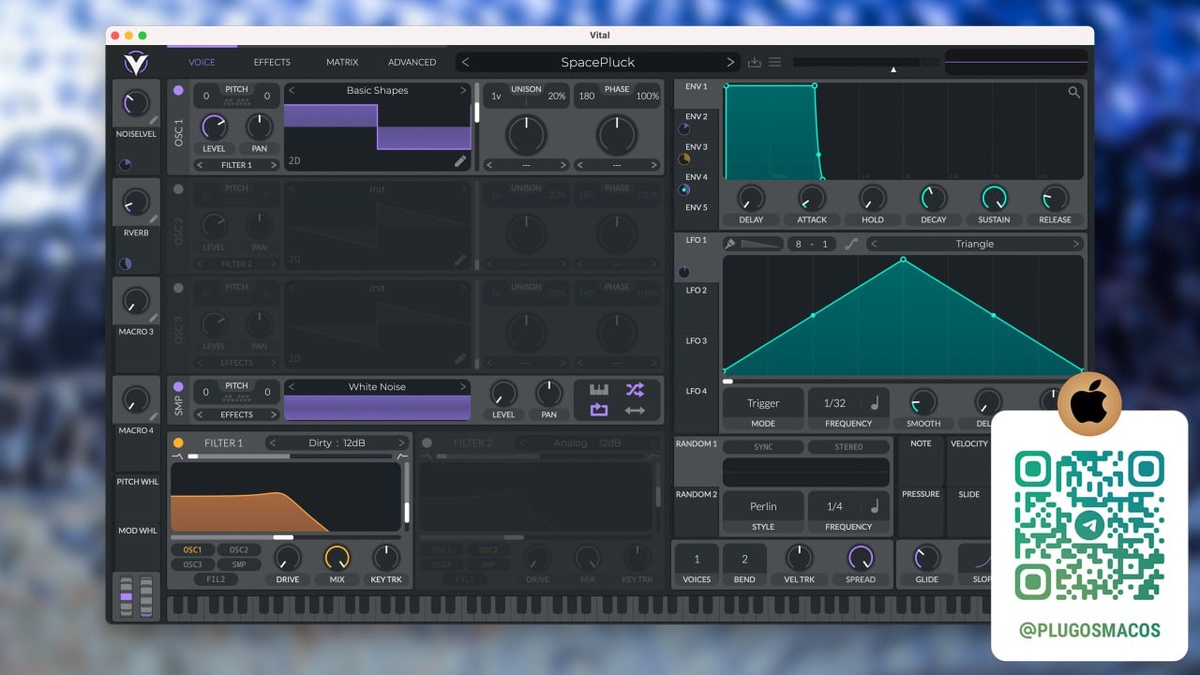Screen dimensions: 1200x675
Task: Select next LFO shape after Triangle
Action: pos(1076,244)
